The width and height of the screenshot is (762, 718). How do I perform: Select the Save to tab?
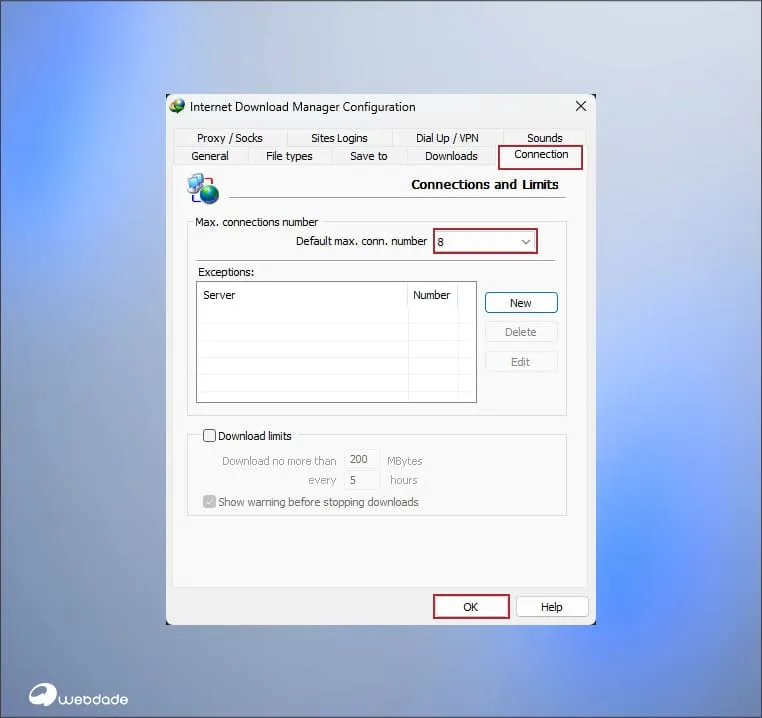(x=368, y=156)
